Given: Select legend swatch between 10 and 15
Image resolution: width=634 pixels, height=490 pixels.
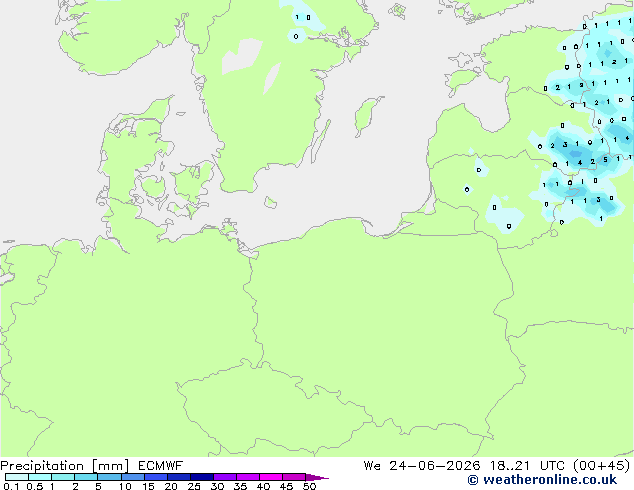Looking at the screenshot, I should (132, 477).
